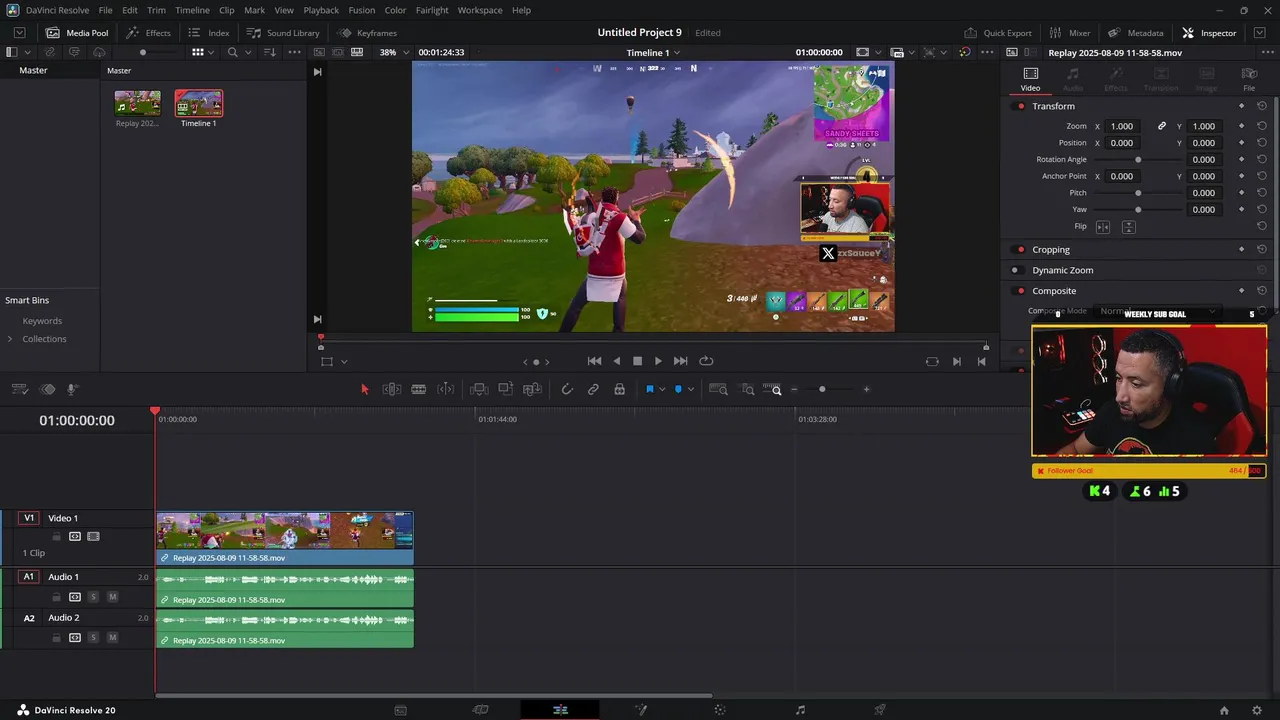
Task: Expand the Dynamic Zoom section
Action: (1062, 270)
